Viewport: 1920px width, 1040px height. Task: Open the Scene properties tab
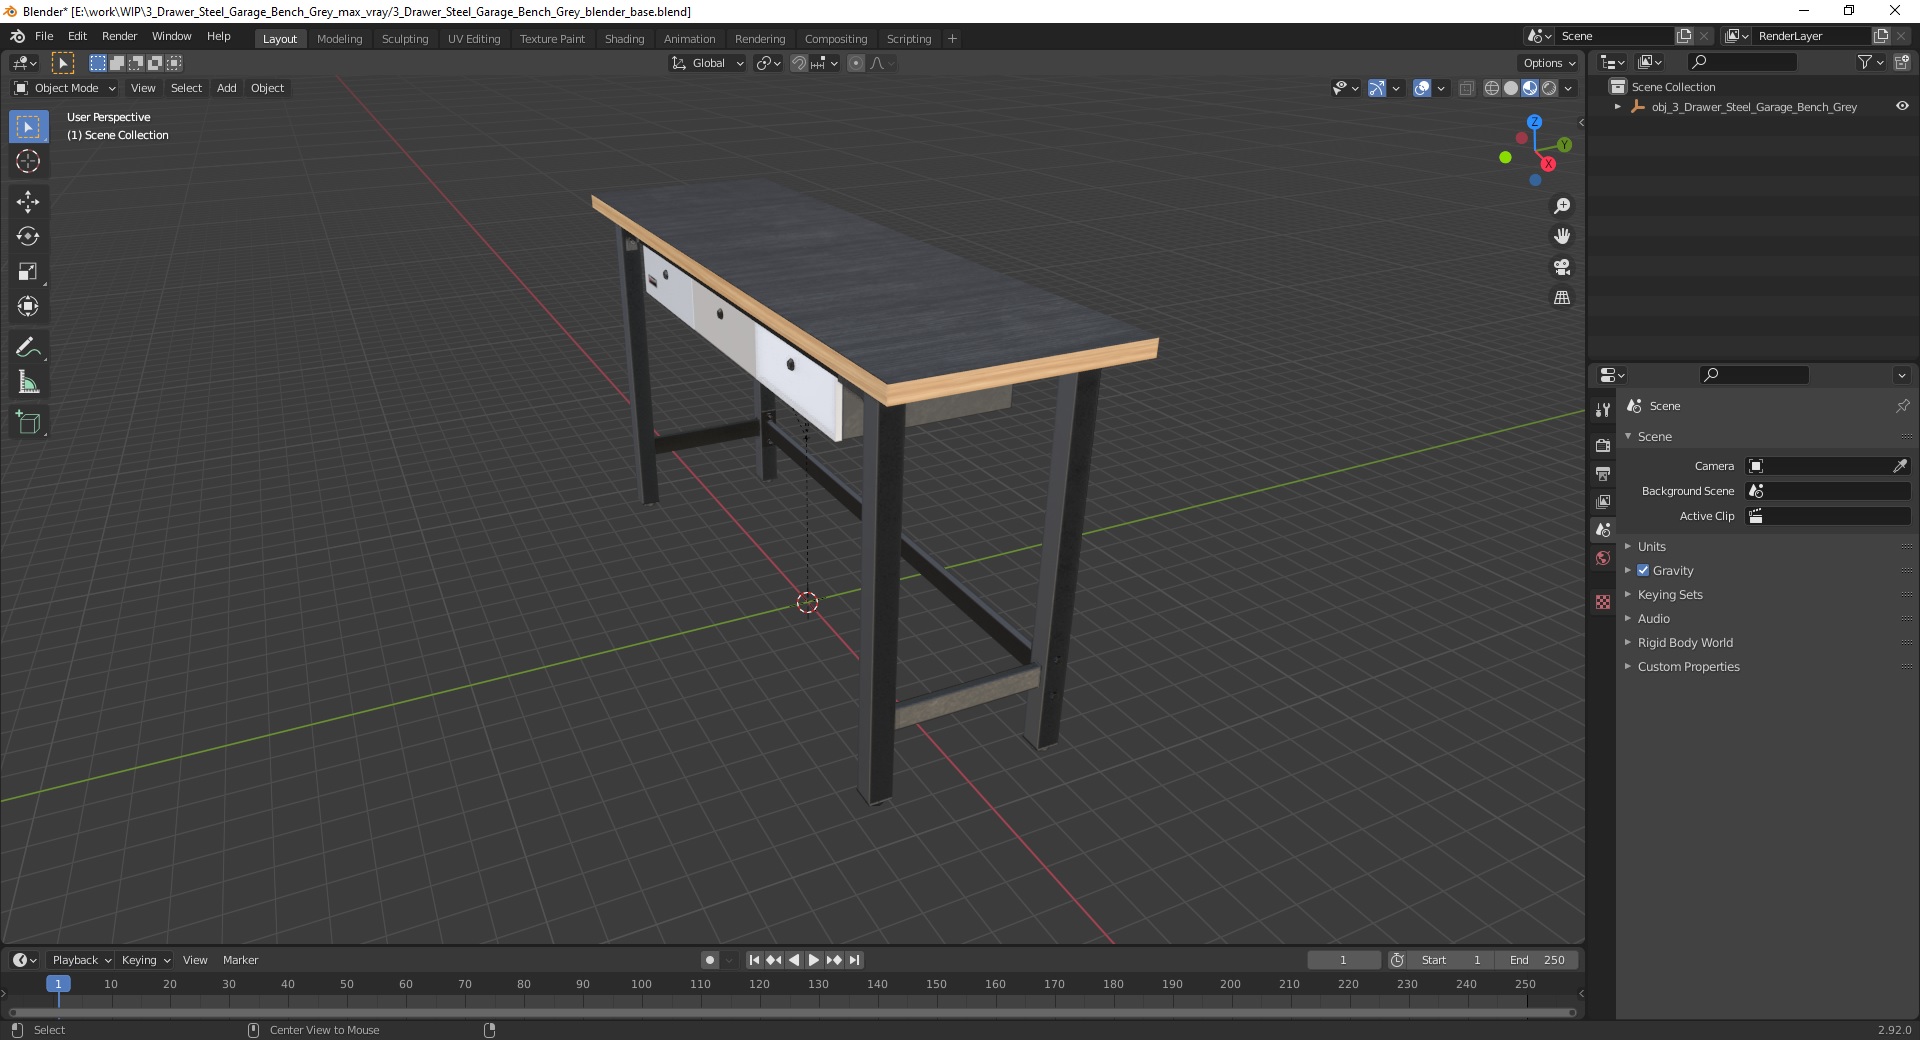1603,530
